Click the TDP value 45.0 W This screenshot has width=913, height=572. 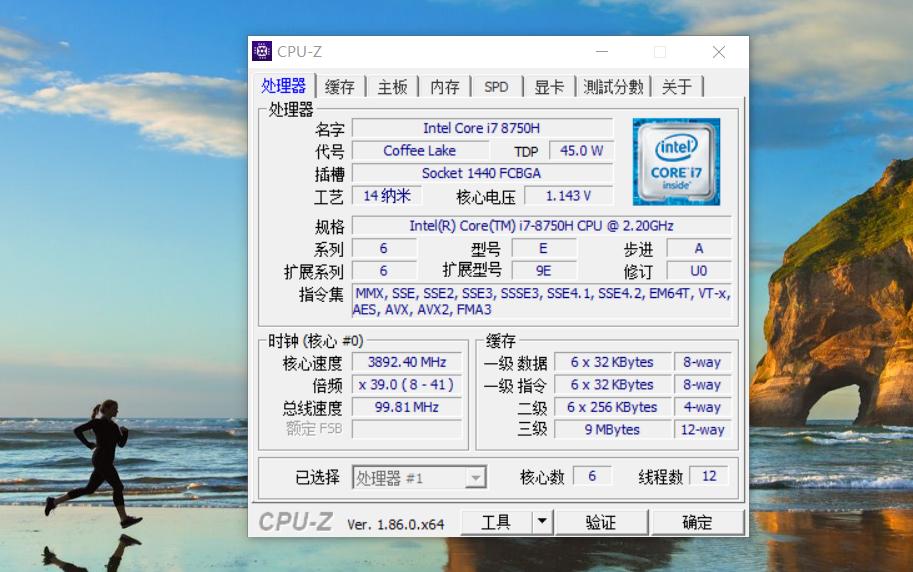pos(581,151)
